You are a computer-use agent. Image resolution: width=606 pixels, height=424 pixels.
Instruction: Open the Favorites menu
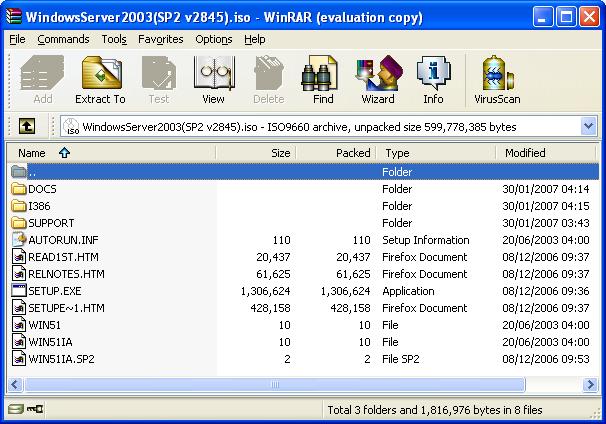(x=161, y=39)
